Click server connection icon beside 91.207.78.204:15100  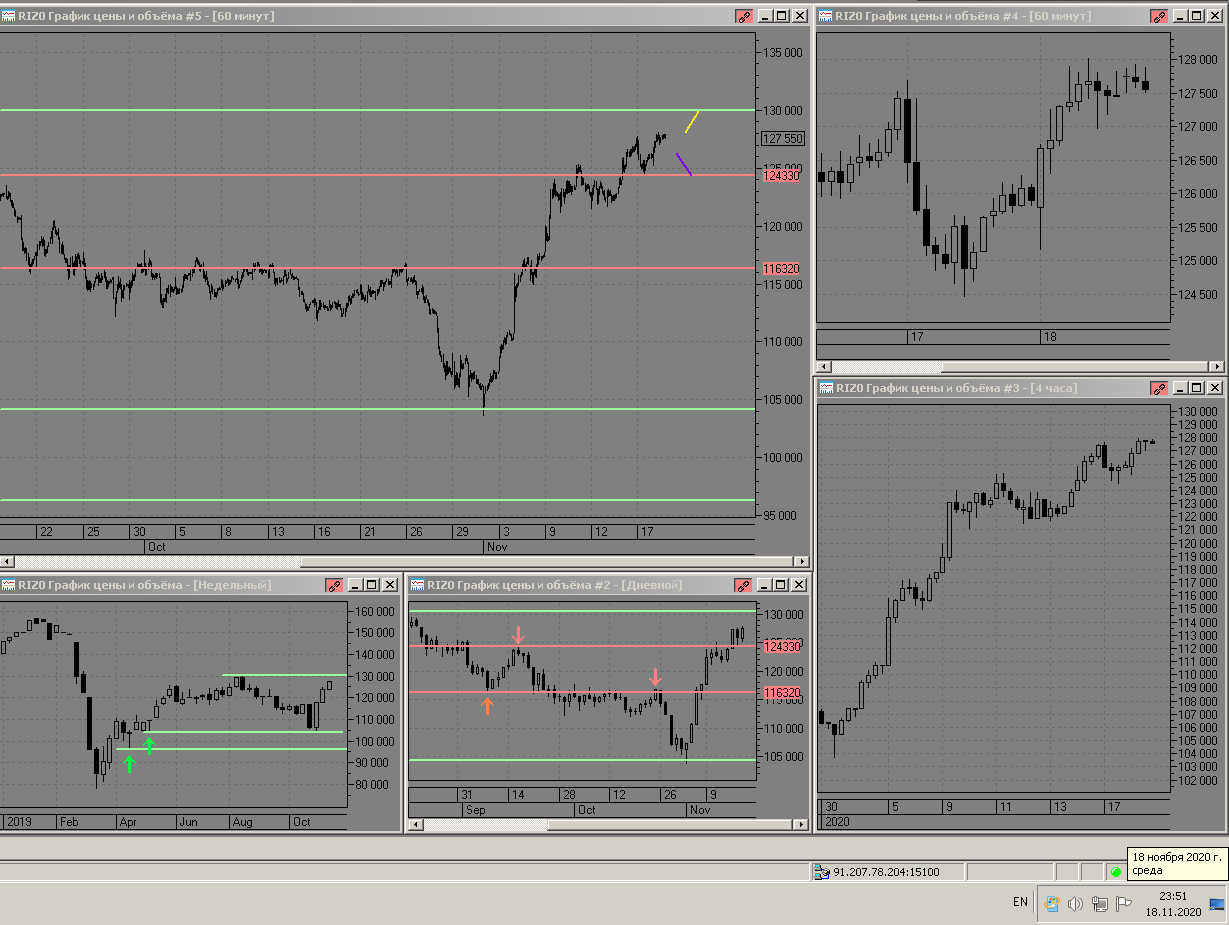[x=822, y=872]
